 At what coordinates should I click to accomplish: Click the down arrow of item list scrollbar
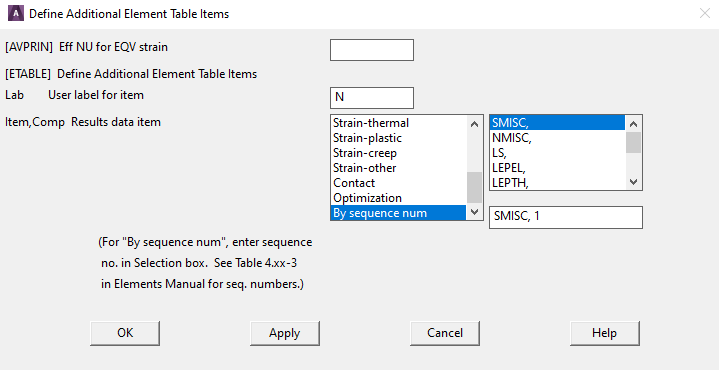tap(475, 212)
